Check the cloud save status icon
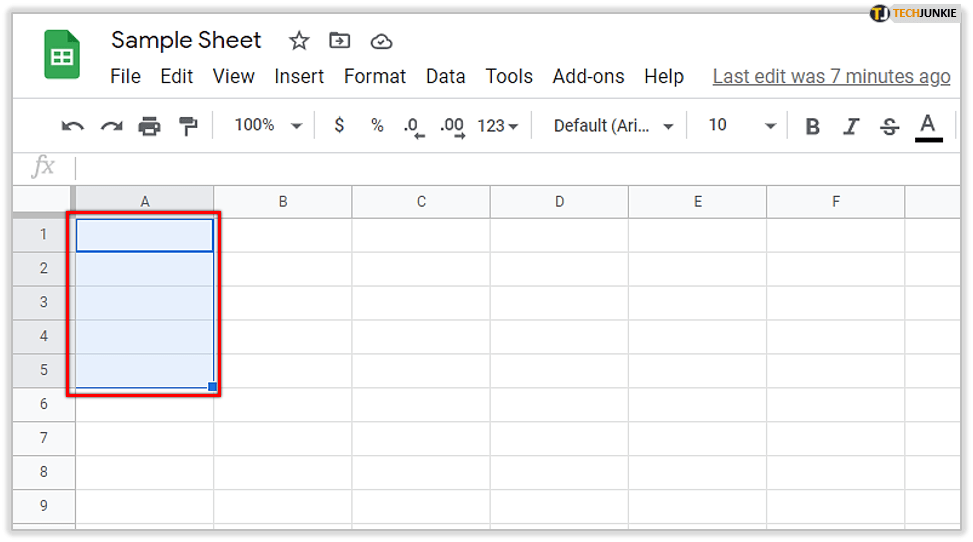 coord(381,41)
